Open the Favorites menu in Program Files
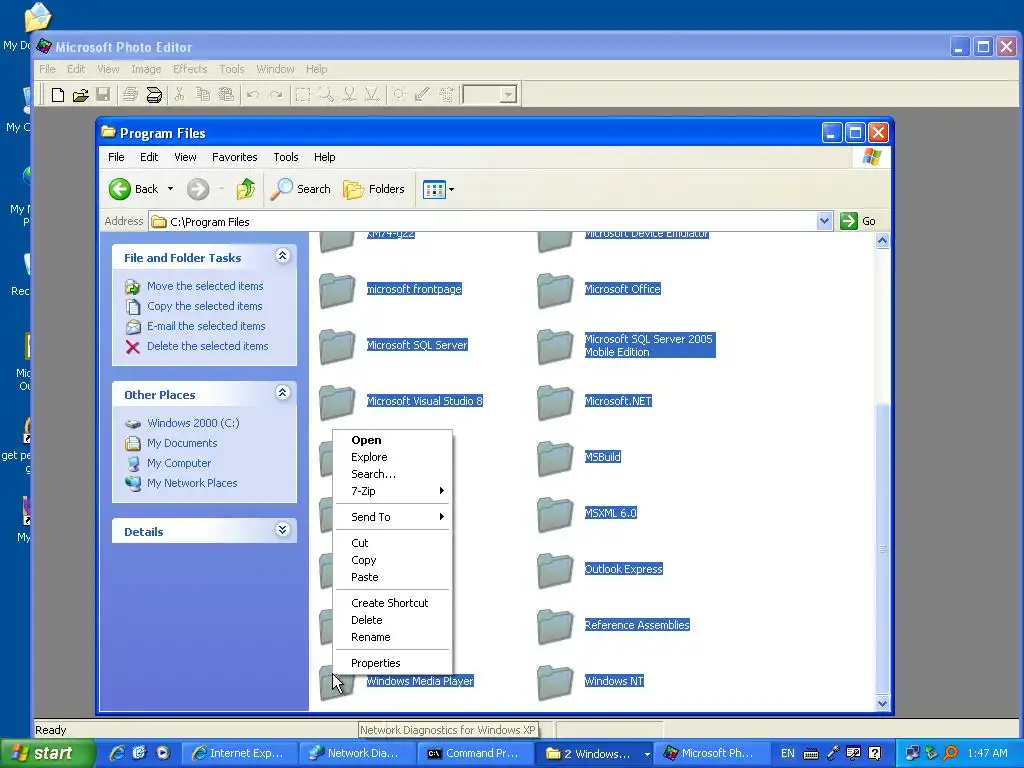Image resolution: width=1024 pixels, height=768 pixels. point(234,157)
